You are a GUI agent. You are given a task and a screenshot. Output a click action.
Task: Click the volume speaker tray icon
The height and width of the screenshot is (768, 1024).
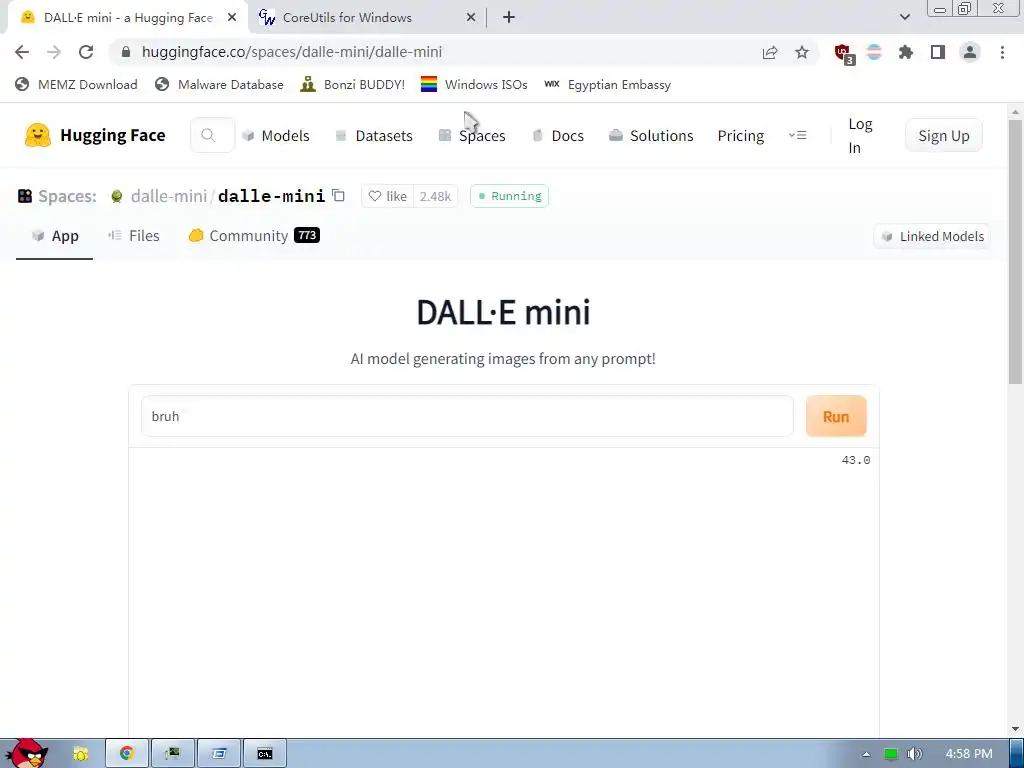pos(914,754)
